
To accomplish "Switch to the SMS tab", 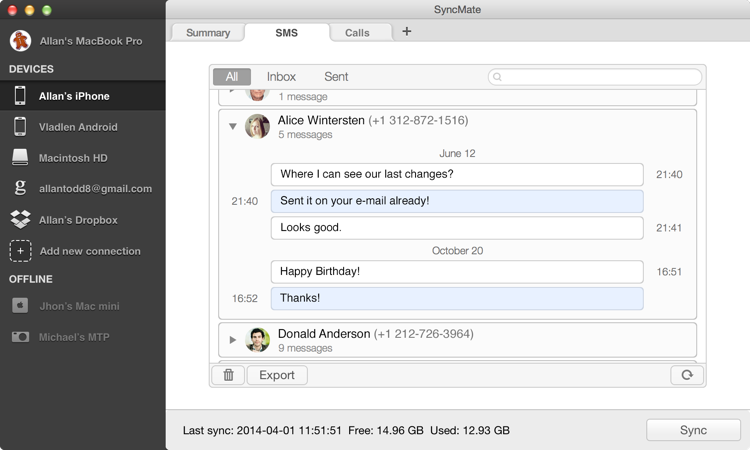I will click(287, 33).
